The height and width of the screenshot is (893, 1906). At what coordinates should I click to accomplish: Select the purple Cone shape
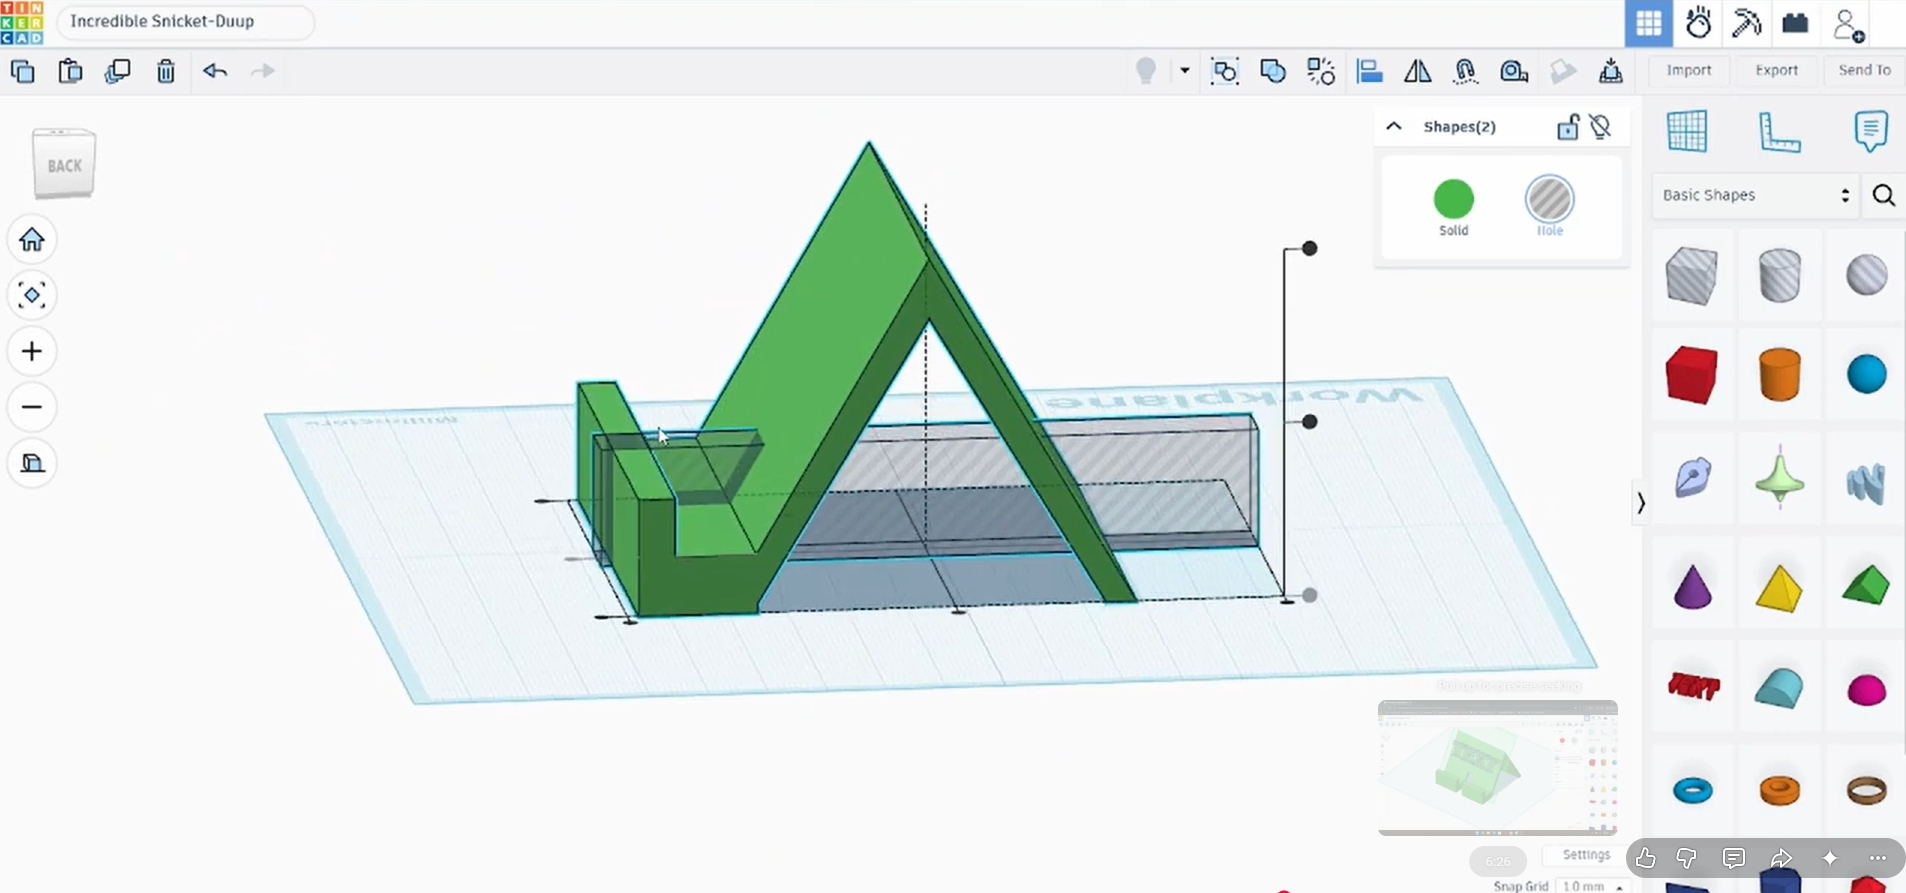[x=1692, y=587]
